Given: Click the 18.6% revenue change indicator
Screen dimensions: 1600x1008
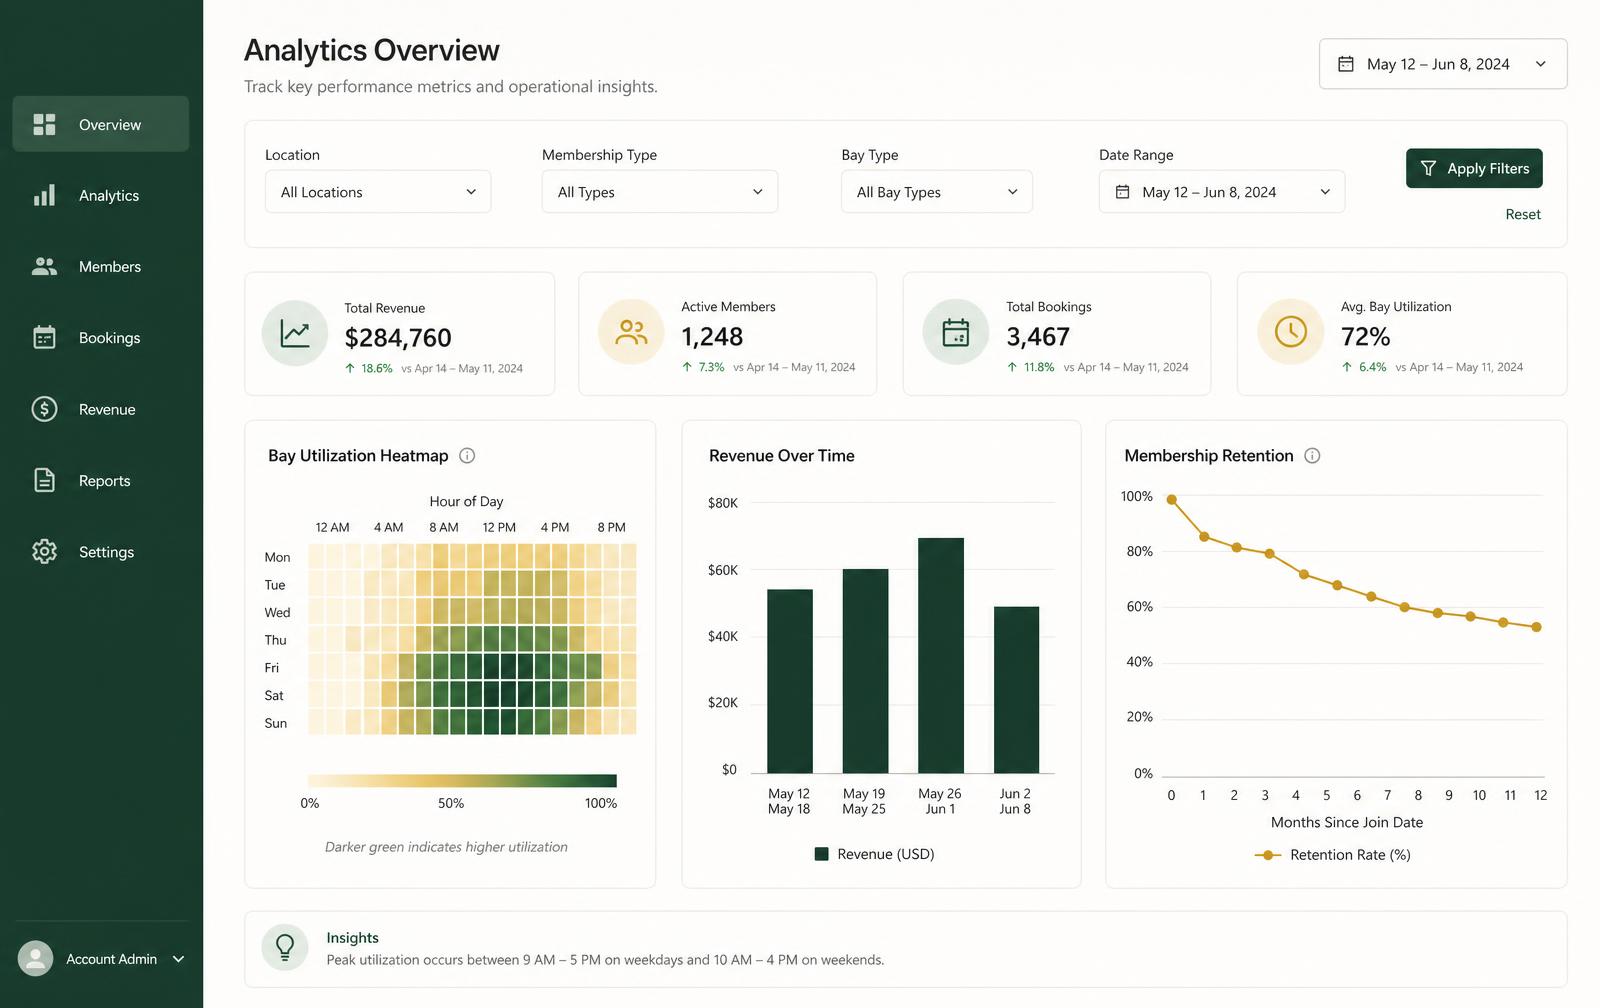Looking at the screenshot, I should pos(369,368).
